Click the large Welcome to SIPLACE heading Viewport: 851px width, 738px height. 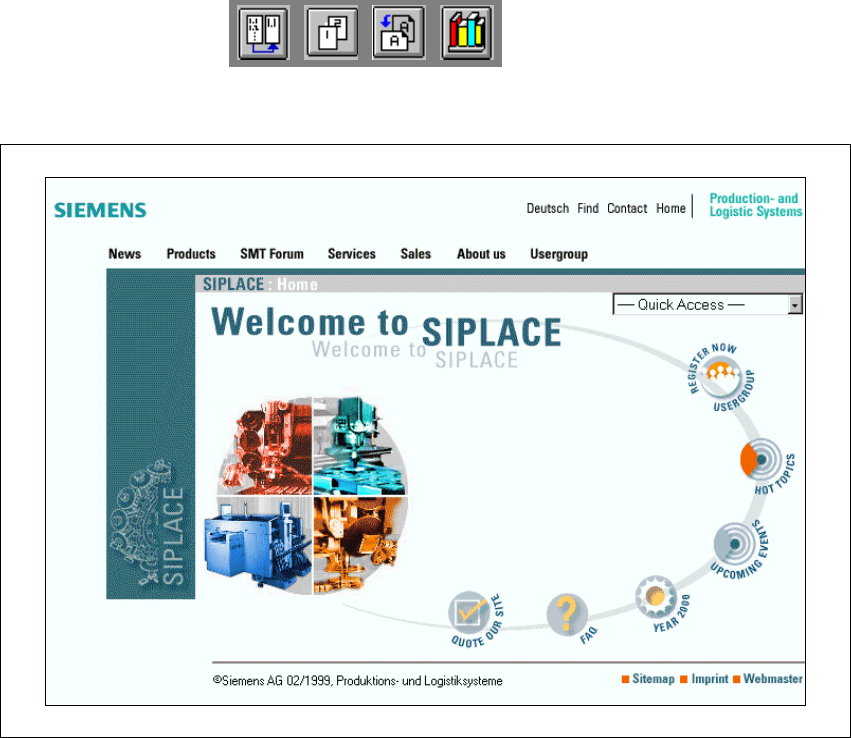(386, 327)
